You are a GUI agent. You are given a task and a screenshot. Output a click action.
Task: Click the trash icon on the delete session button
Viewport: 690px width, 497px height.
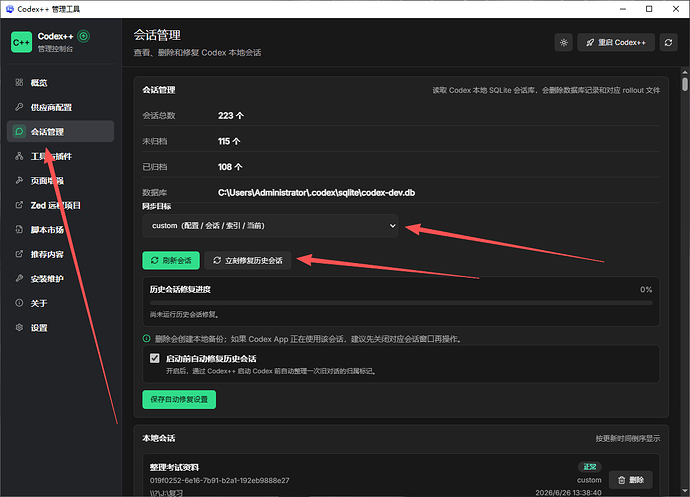(x=621, y=480)
